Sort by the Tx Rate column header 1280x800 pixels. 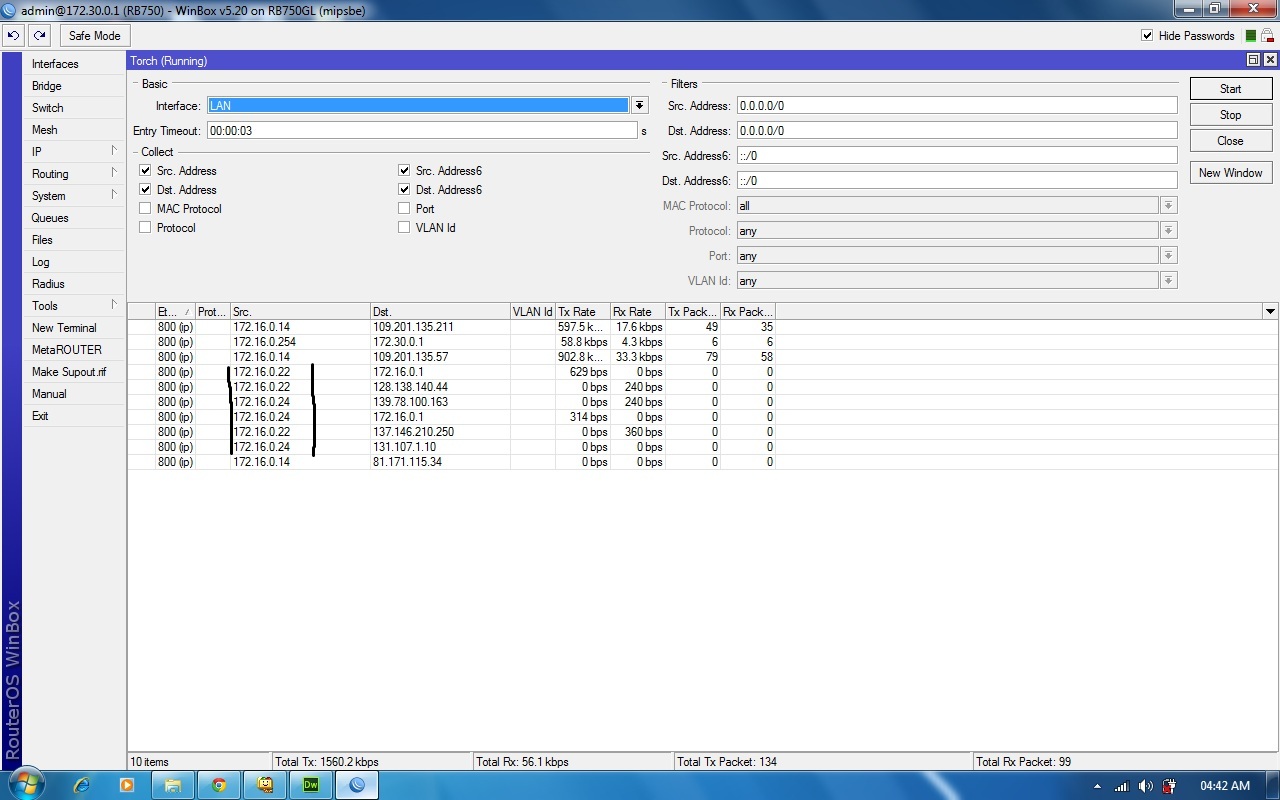582,312
